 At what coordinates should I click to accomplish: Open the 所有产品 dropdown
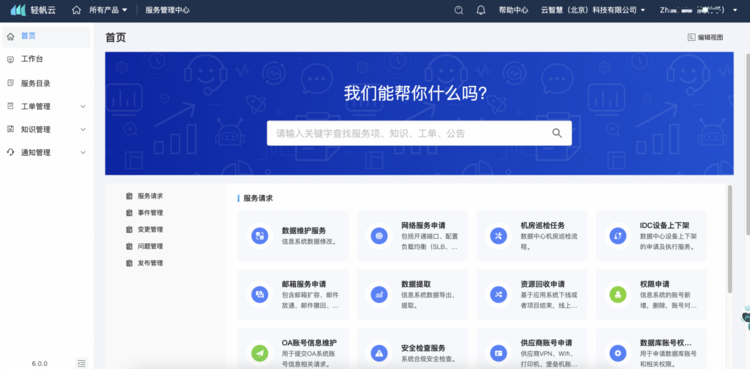108,10
